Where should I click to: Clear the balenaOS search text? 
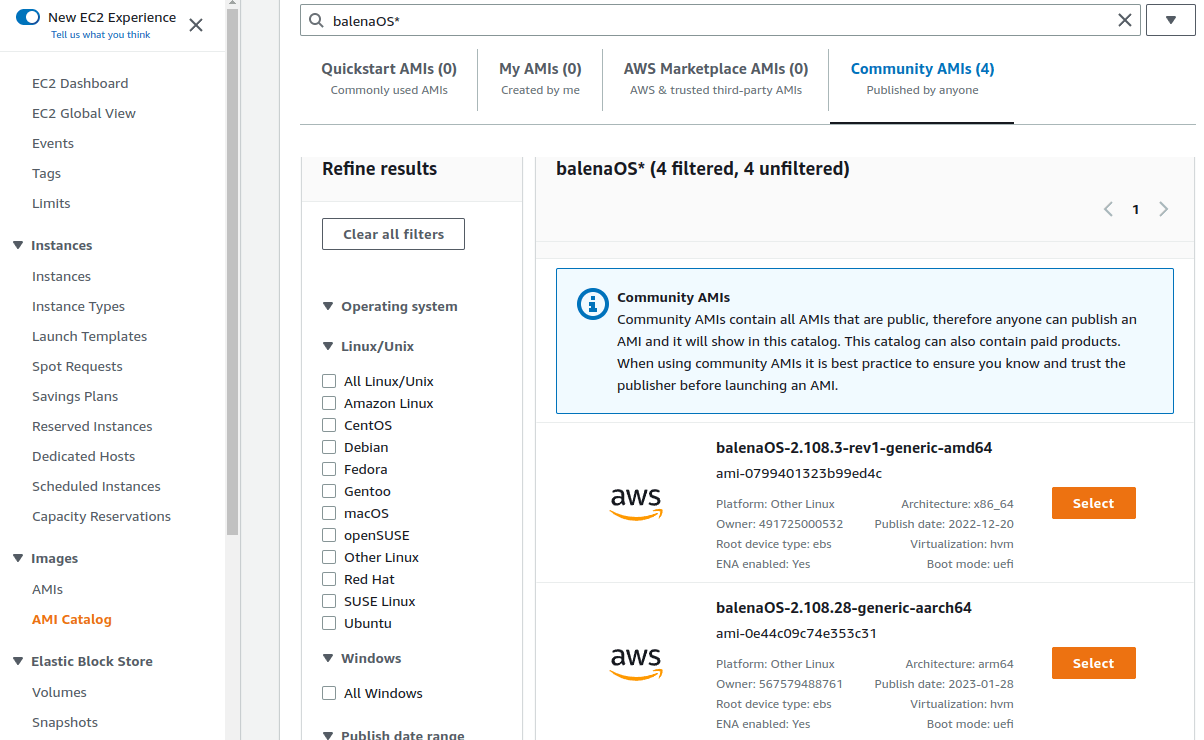tap(1125, 20)
